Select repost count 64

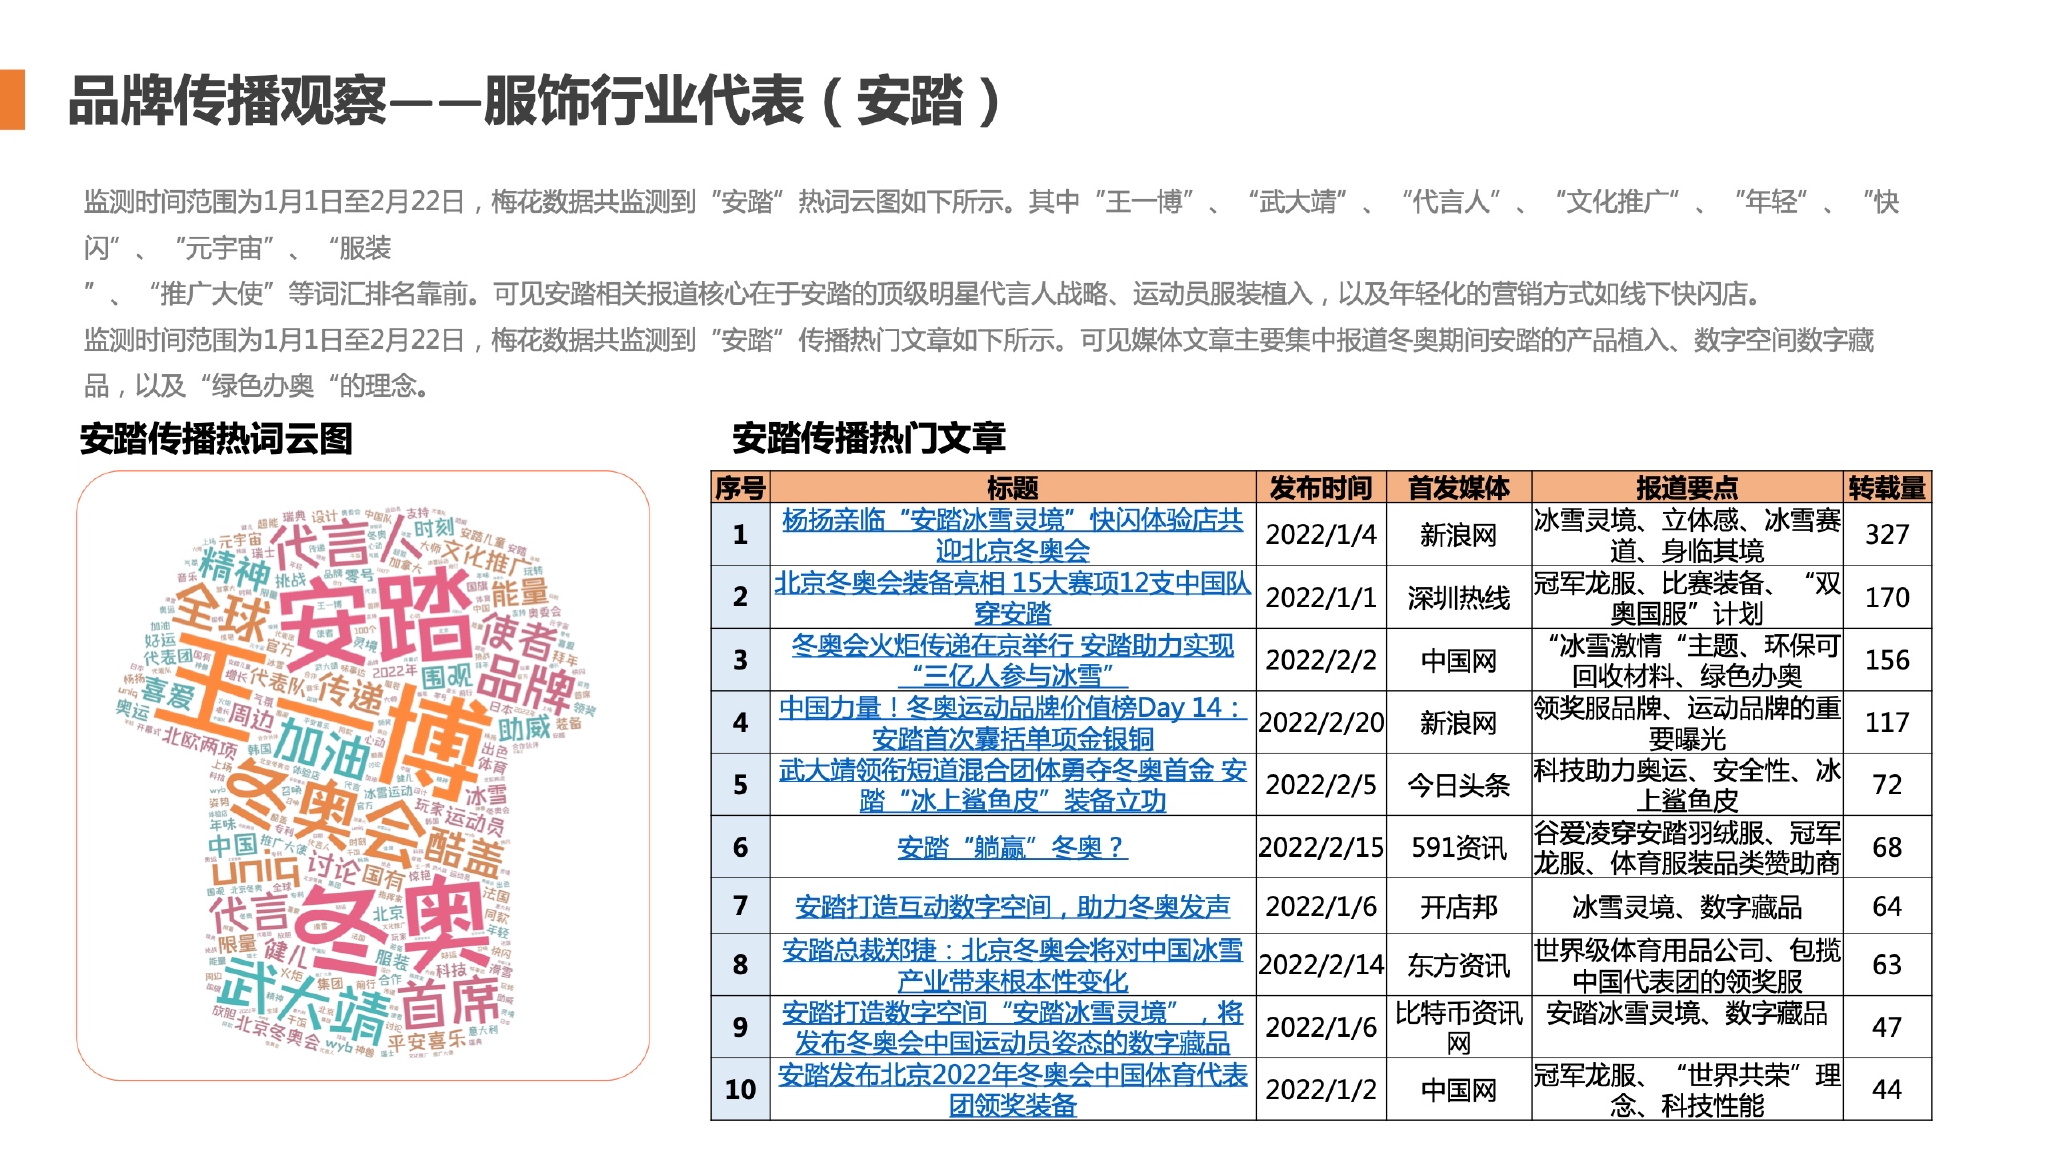click(1887, 906)
